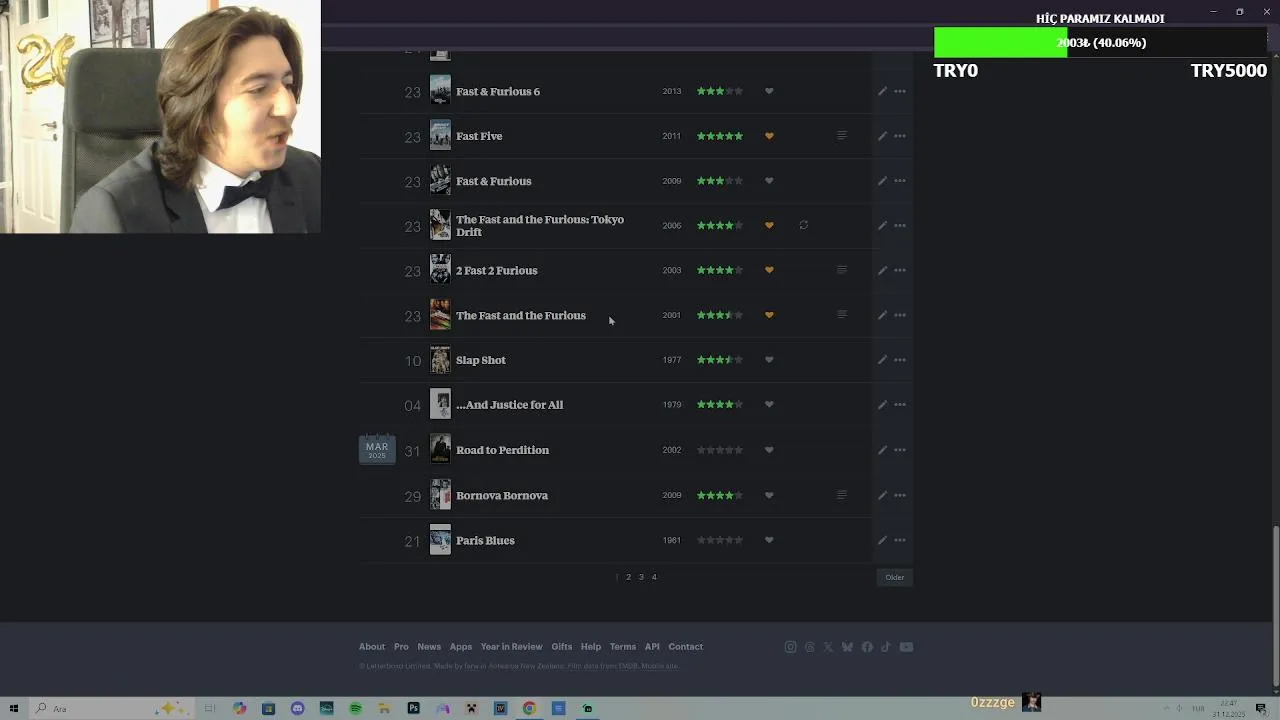Open review icon for Bornova Bornova
Image resolution: width=1280 pixels, height=720 pixels.
[x=841, y=495]
